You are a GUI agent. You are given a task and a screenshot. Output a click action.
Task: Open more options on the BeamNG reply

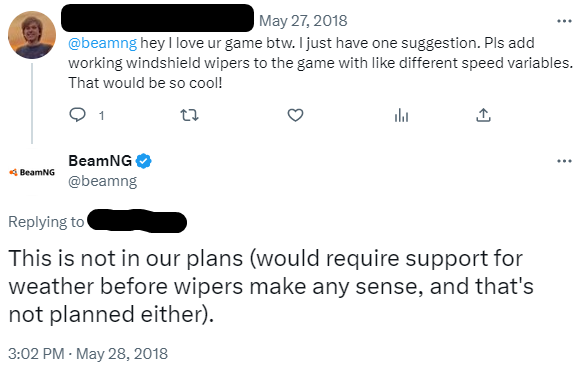tap(564, 161)
